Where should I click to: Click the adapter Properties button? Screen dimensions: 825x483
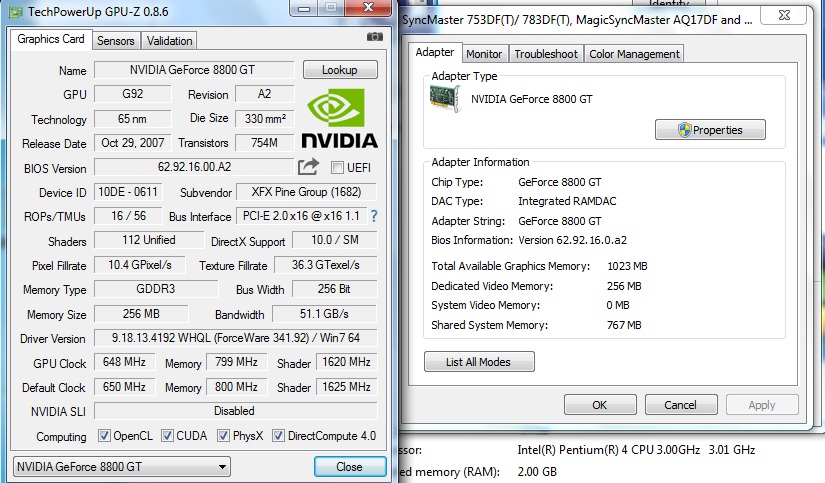[x=710, y=130]
